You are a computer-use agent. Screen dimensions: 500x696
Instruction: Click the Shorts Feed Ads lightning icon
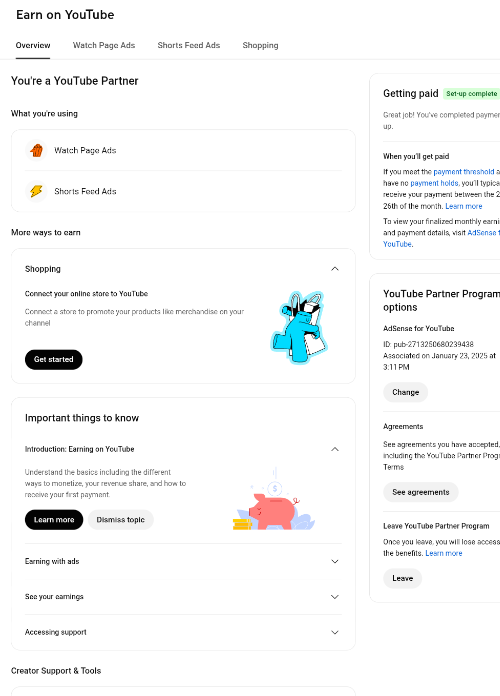36,191
